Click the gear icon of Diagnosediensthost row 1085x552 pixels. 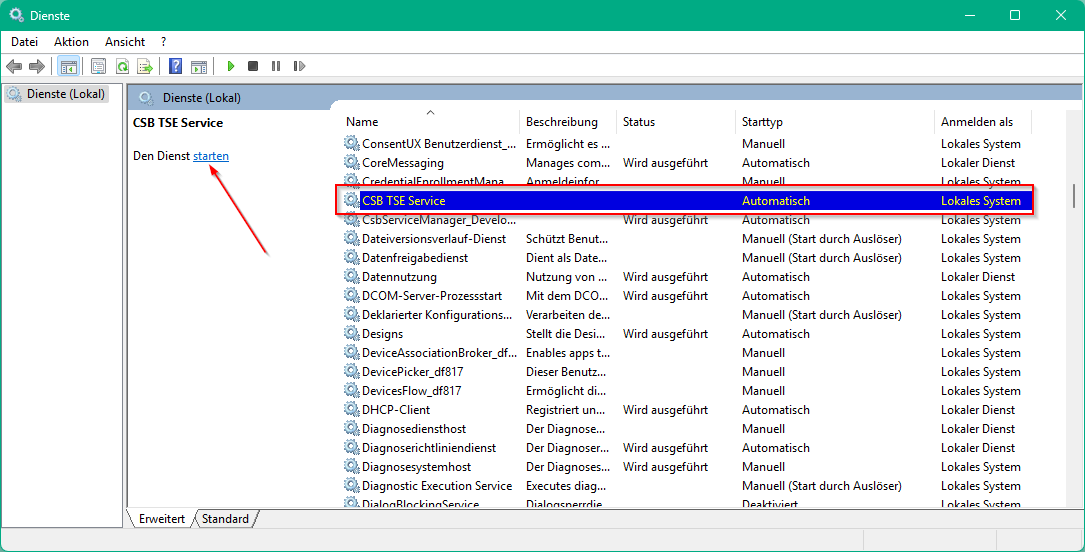click(352, 429)
